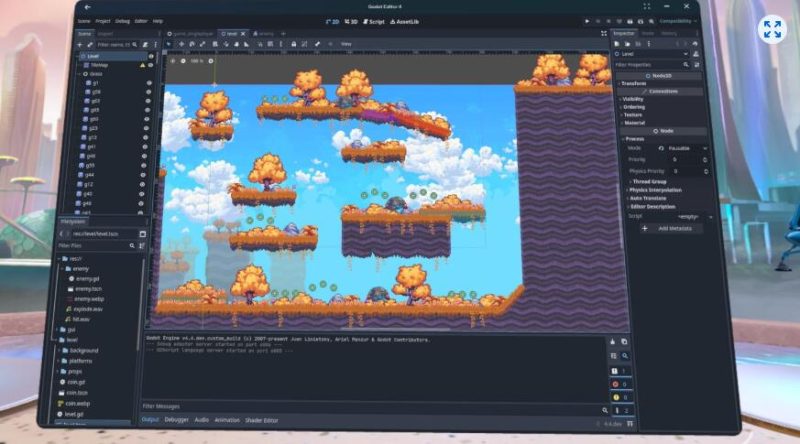Switch to the Shader Editor bottom tab
Screen dimensions: 800x444
point(262,421)
